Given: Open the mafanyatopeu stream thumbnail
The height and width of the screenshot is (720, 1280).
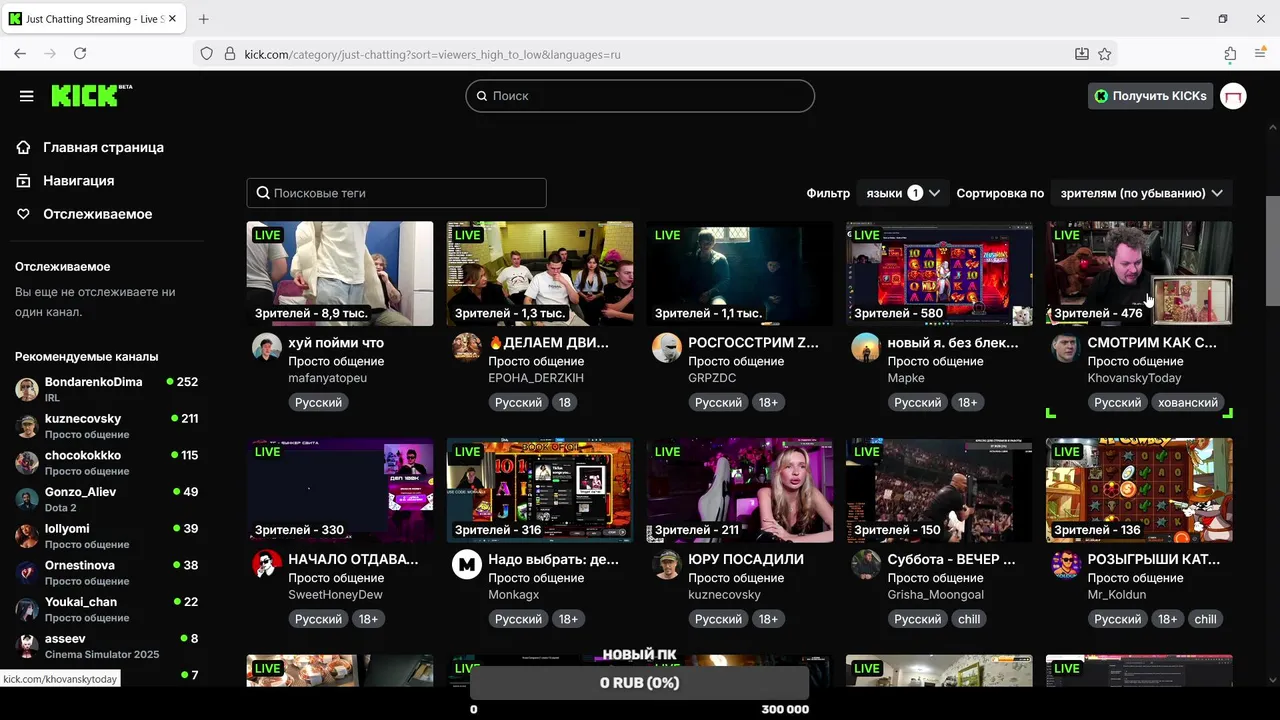Looking at the screenshot, I should point(340,274).
